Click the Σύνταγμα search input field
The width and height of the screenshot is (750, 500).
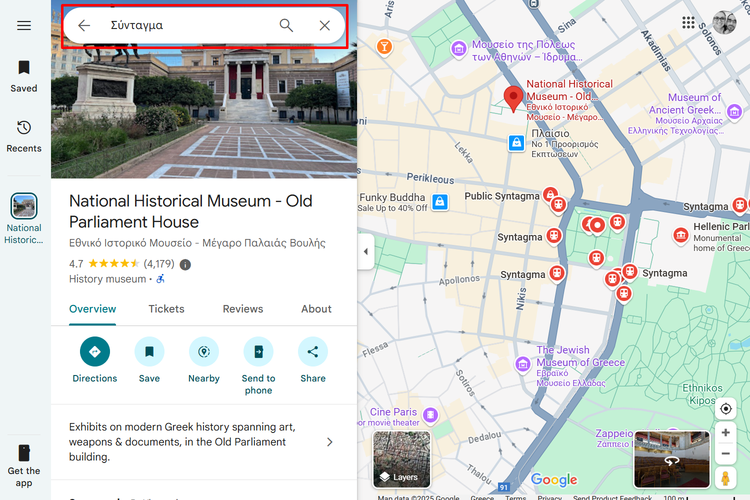[x=189, y=25]
